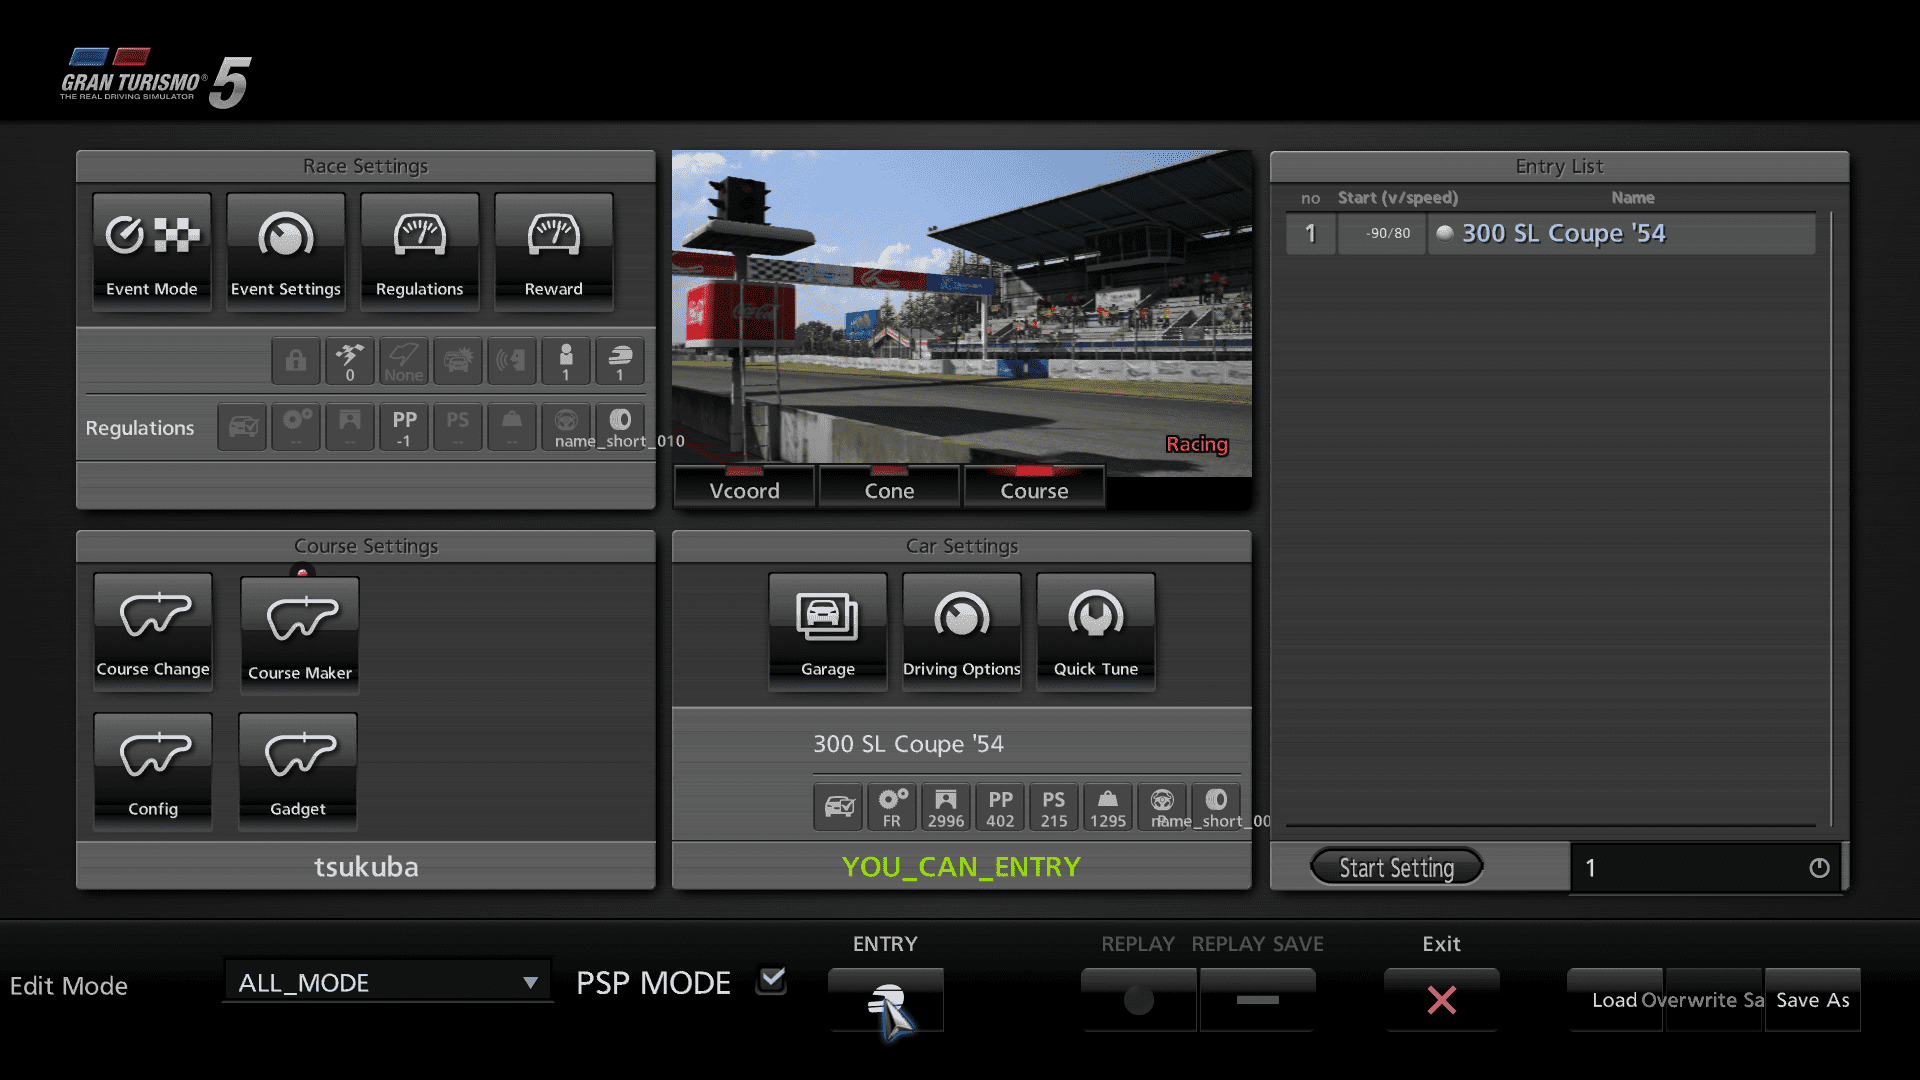Image resolution: width=1920 pixels, height=1080 pixels.
Task: Click the FR drivetrain icon in Car Settings
Action: pos(892,807)
